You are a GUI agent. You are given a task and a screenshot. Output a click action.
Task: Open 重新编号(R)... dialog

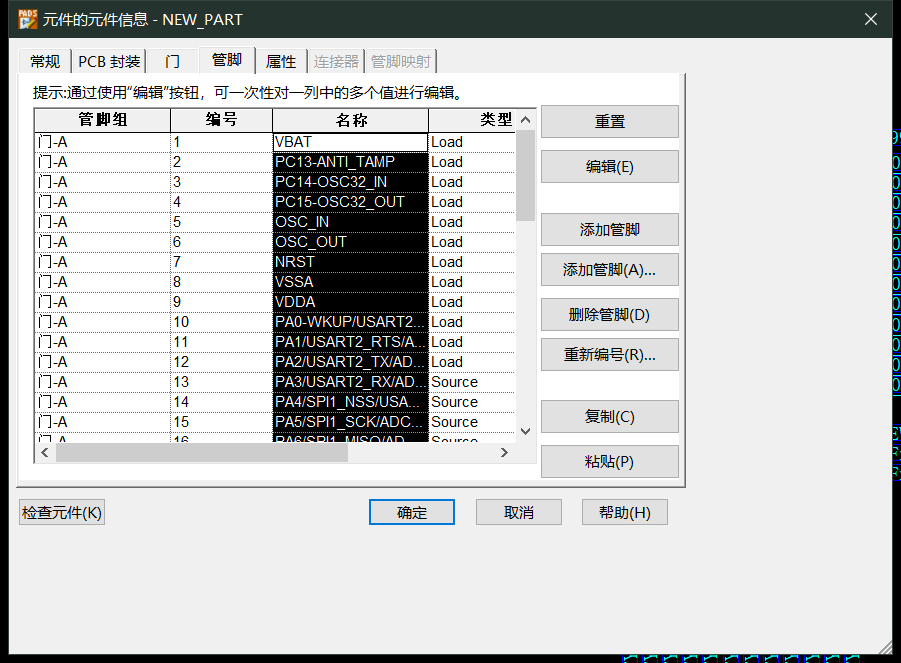610,354
